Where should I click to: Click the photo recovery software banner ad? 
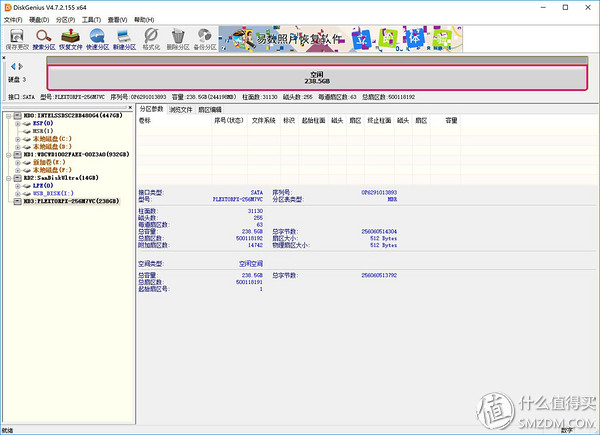coord(341,39)
